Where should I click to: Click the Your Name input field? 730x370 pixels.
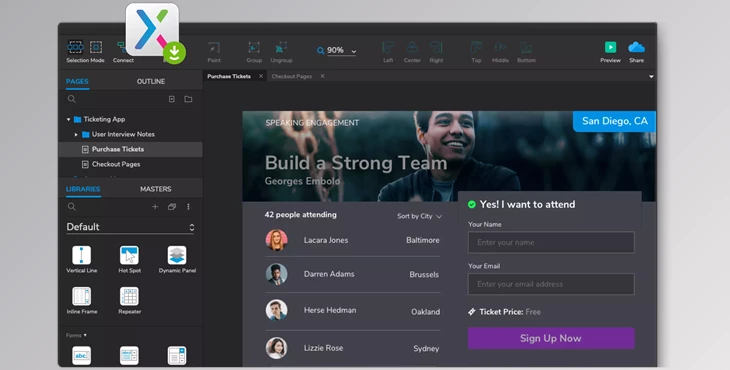tap(551, 242)
